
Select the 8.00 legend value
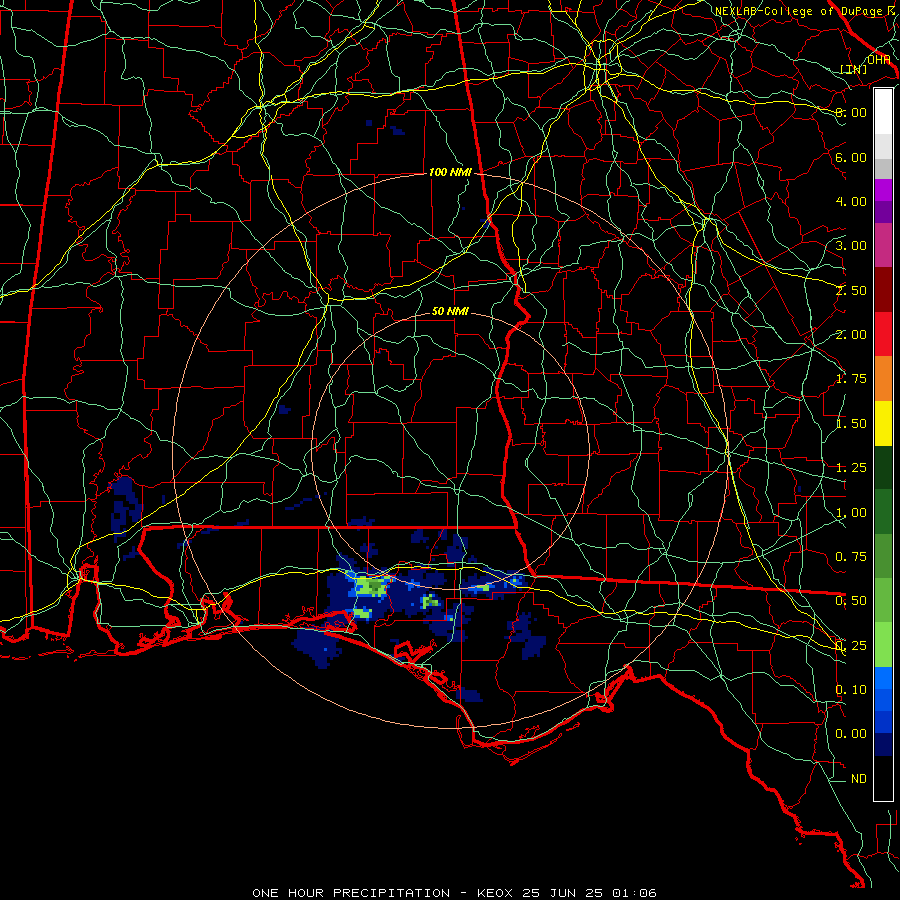coord(851,112)
